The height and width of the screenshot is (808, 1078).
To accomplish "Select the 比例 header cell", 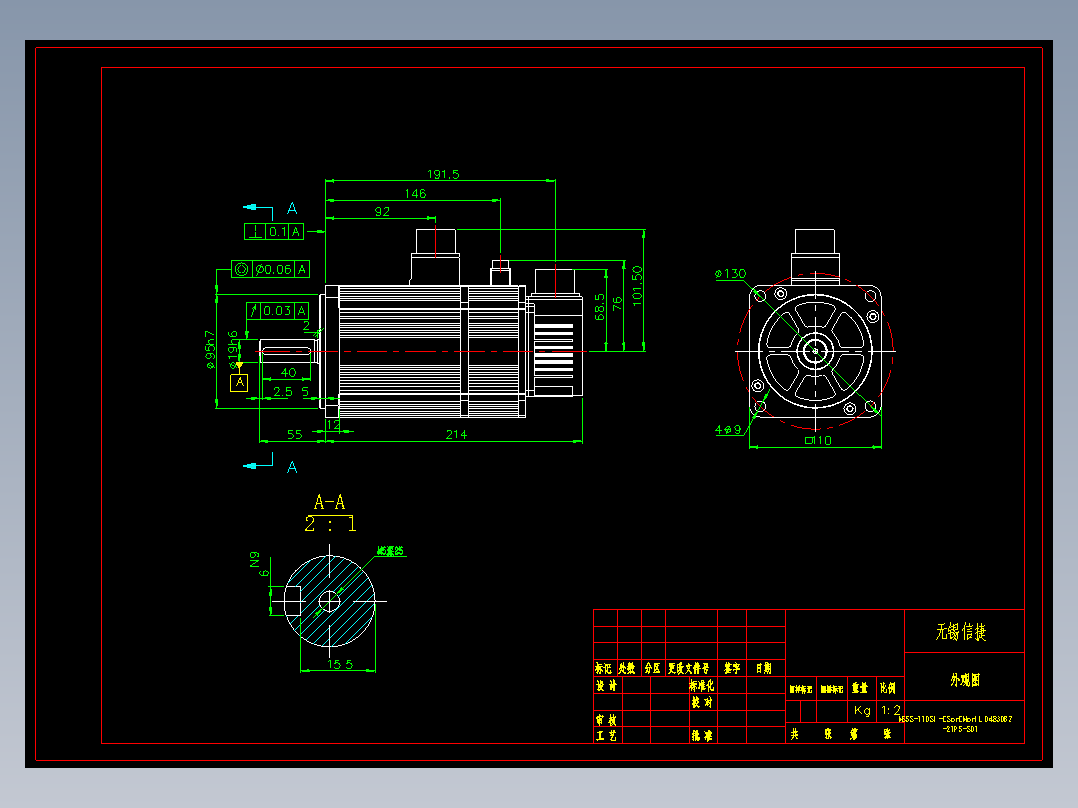I will (888, 688).
